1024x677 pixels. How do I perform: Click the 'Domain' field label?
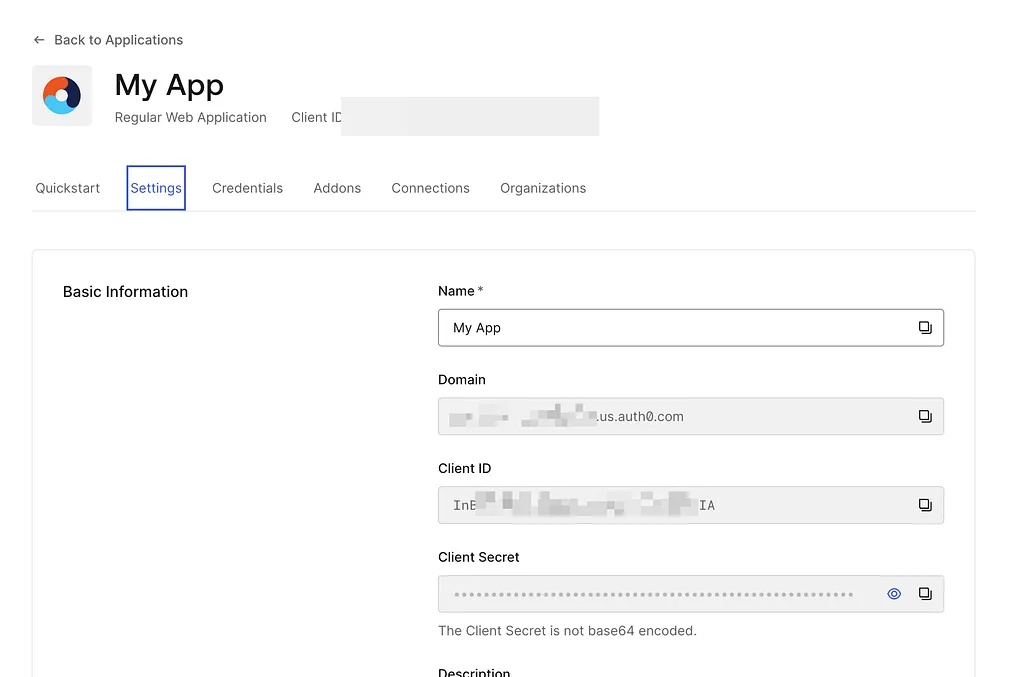[462, 380]
